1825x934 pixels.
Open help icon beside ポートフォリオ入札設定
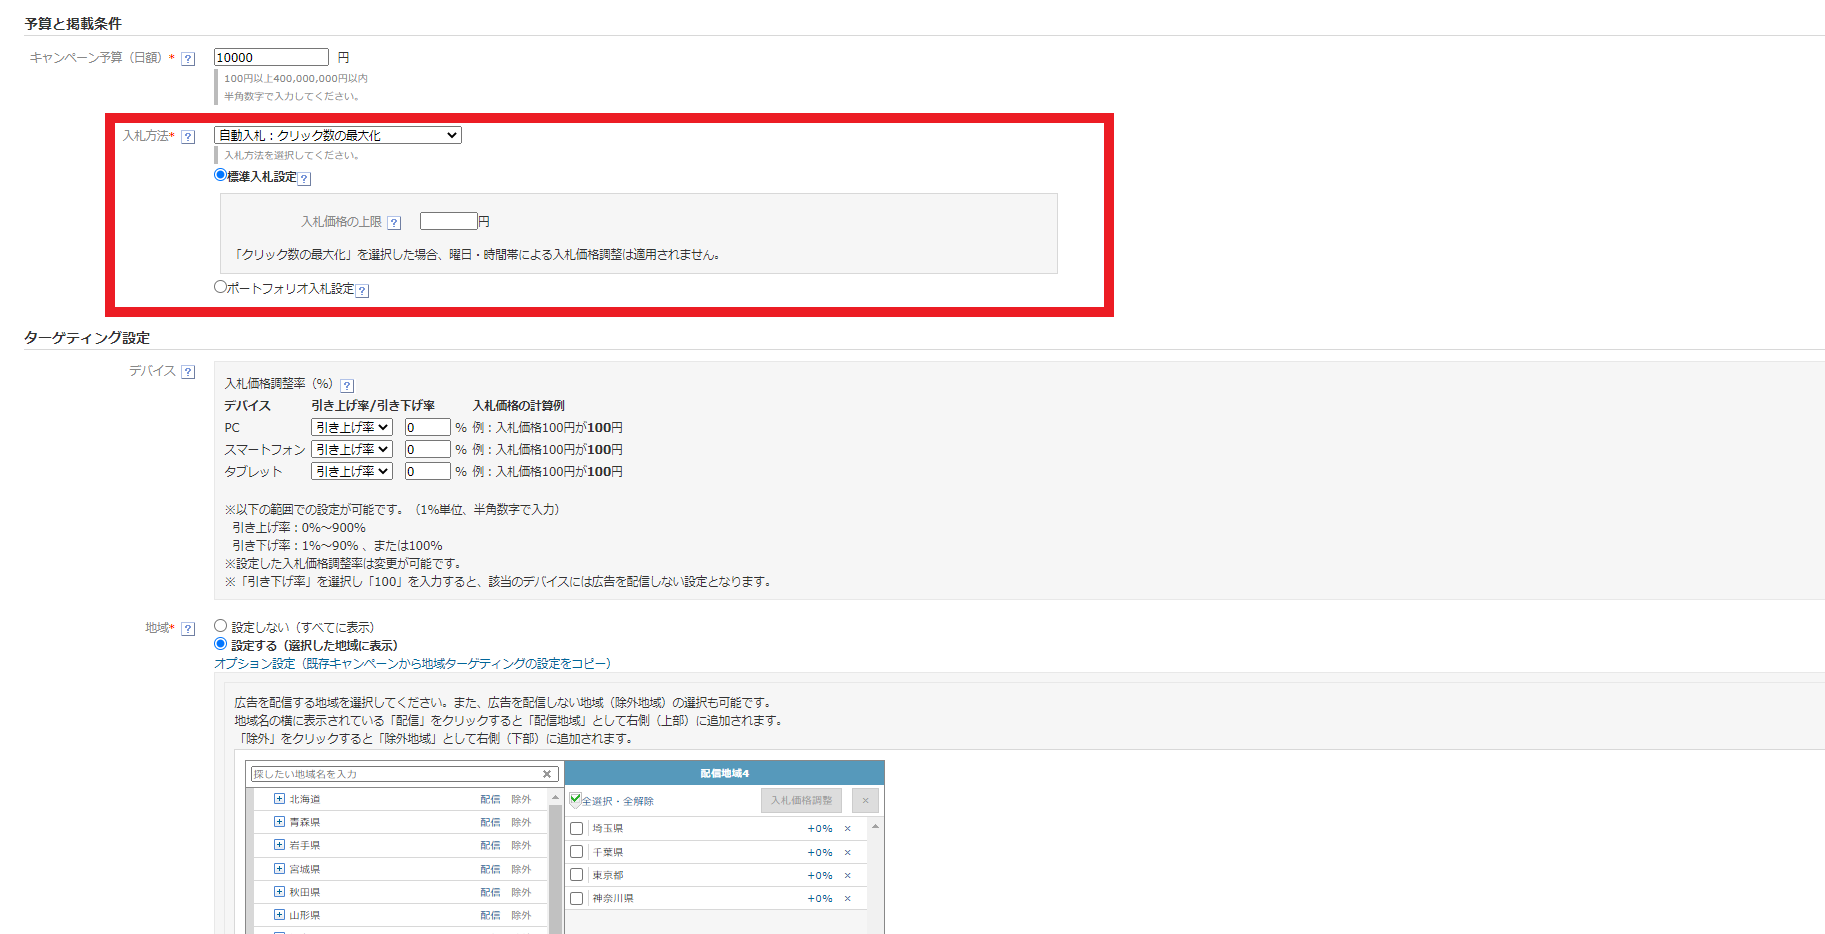coord(363,291)
